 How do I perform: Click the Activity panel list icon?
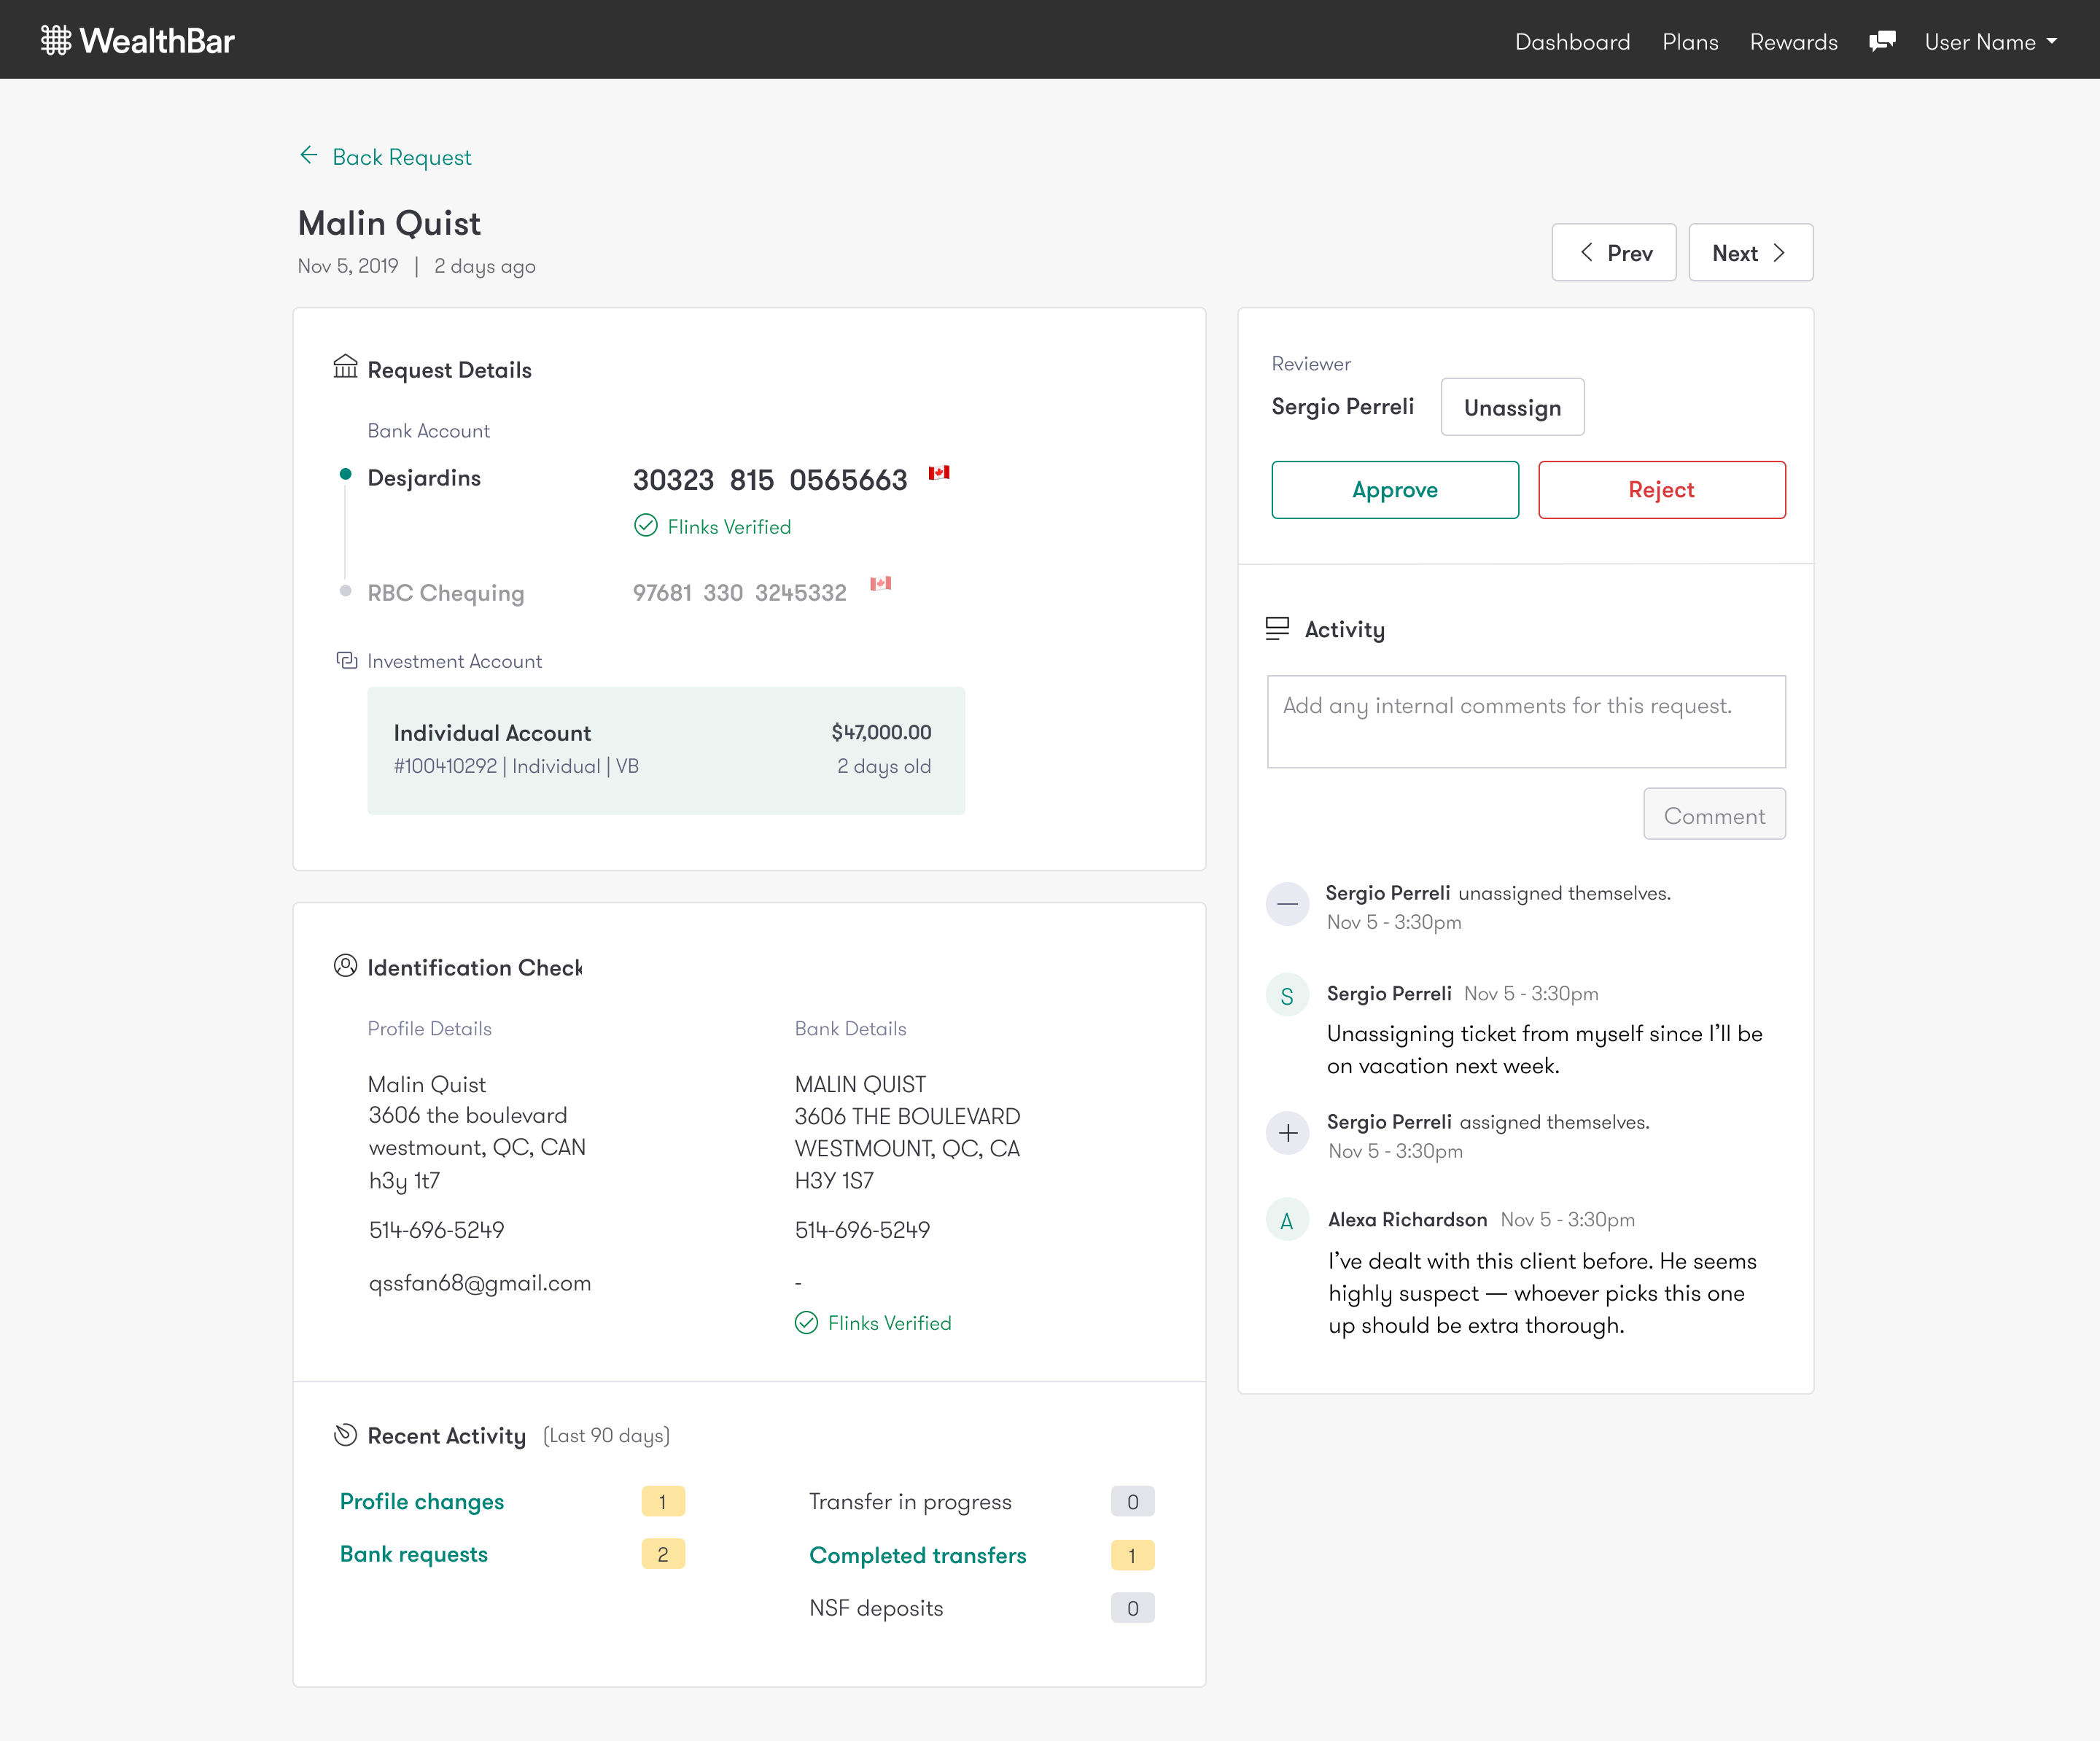click(1277, 629)
